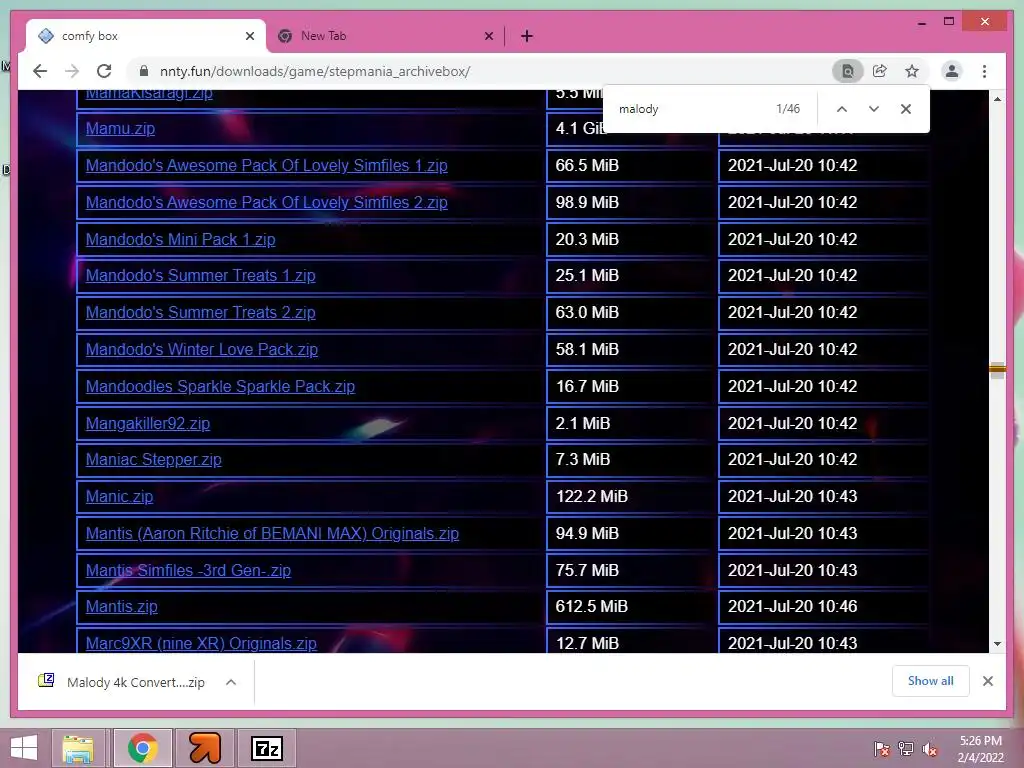
Task: Click the address bar URL
Action: tap(315, 71)
